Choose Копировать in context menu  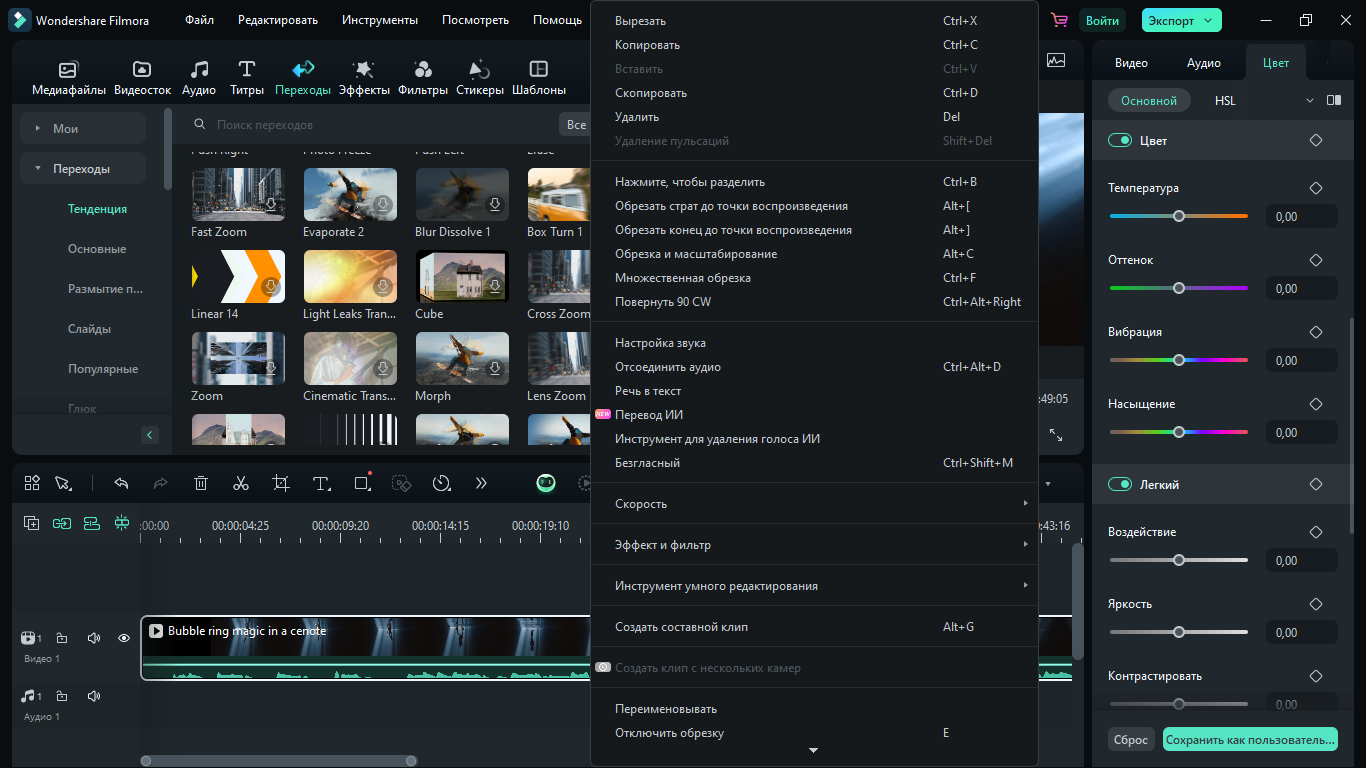click(813, 45)
